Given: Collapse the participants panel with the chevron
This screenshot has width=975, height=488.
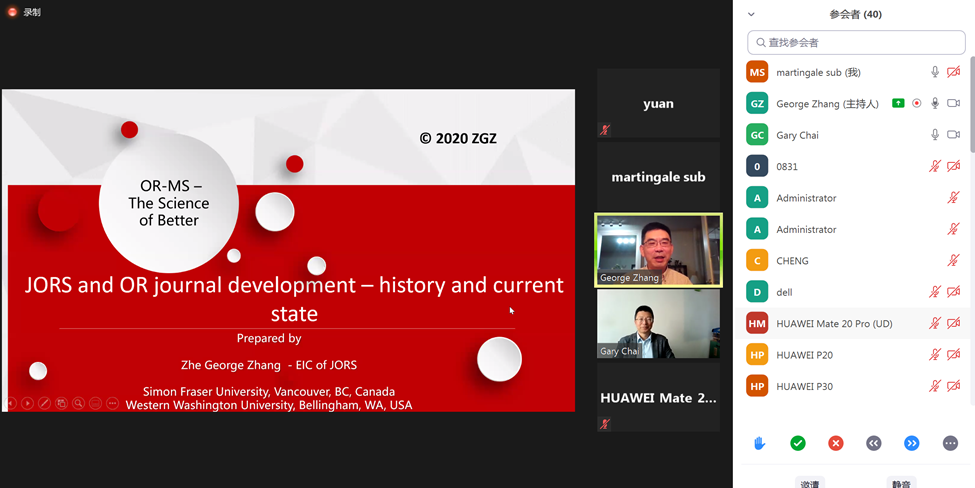Looking at the screenshot, I should point(751,14).
